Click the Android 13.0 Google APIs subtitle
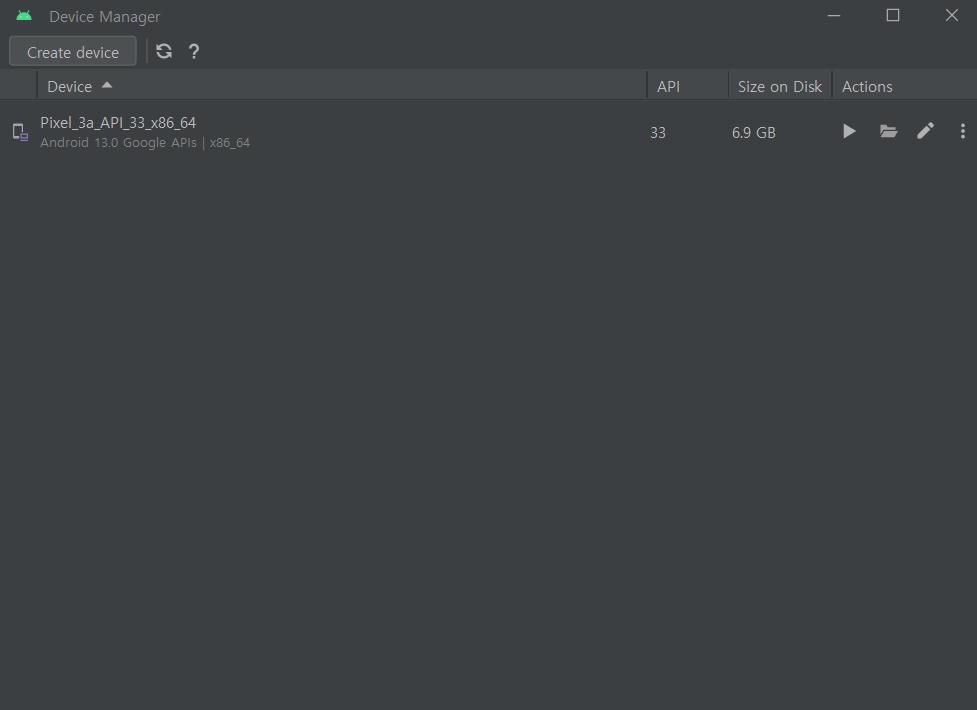The width and height of the screenshot is (977, 710). tap(145, 143)
